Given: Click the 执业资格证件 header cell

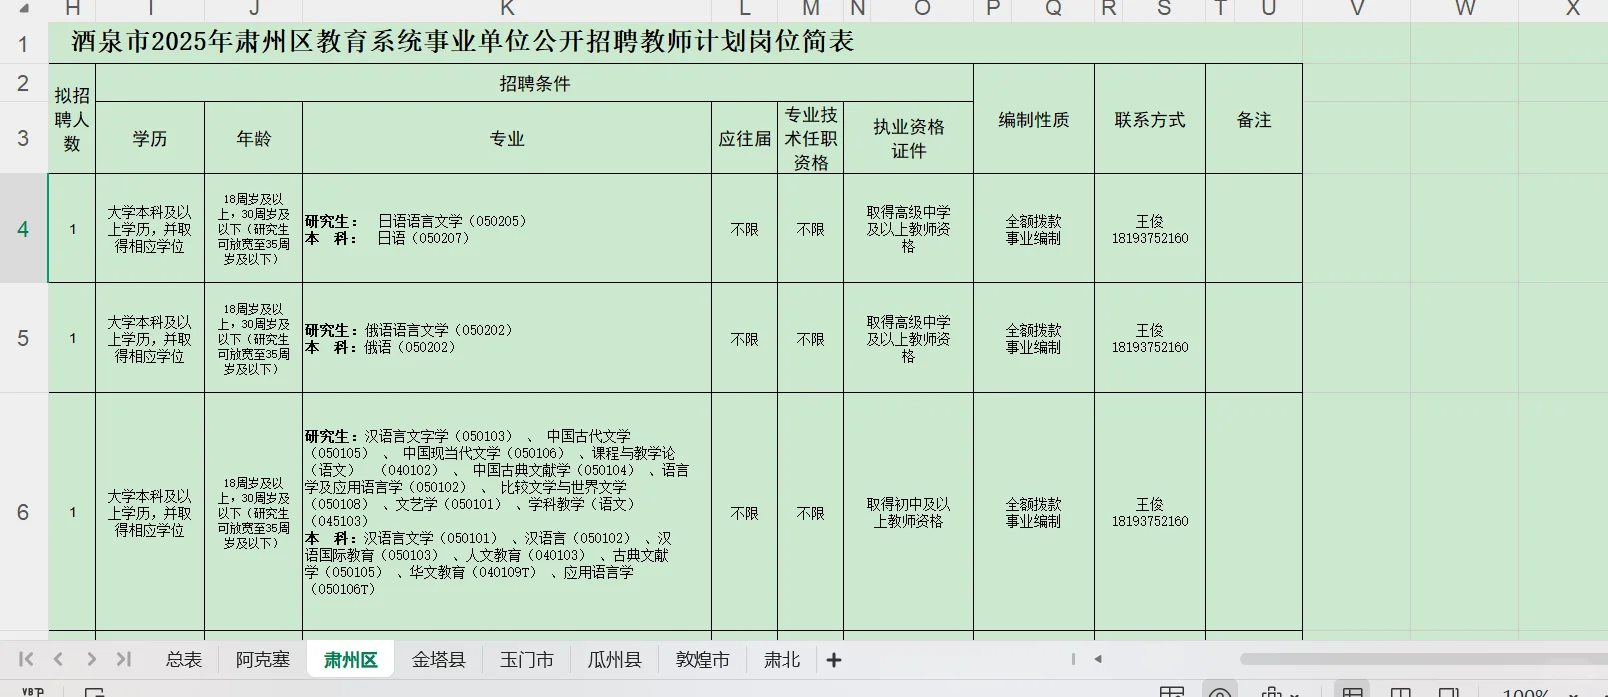Looking at the screenshot, I should click(x=909, y=138).
